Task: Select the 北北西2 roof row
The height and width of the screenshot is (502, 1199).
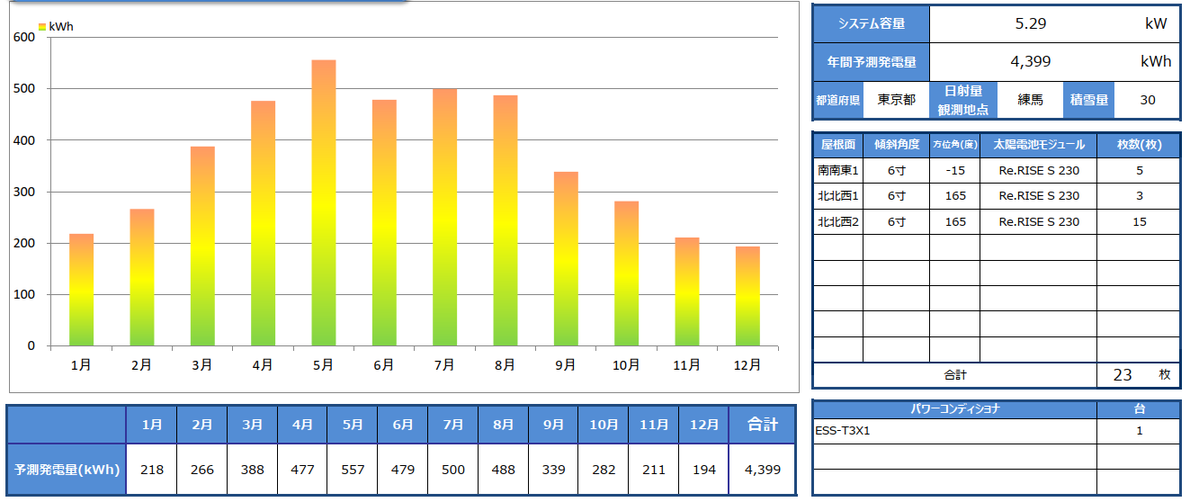Action: pyautogui.click(x=997, y=222)
